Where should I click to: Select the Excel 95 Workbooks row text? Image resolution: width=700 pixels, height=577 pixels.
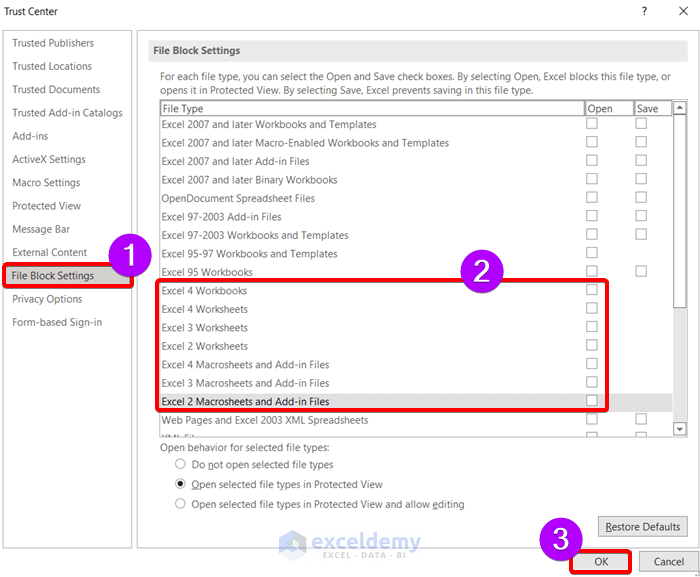(x=207, y=272)
